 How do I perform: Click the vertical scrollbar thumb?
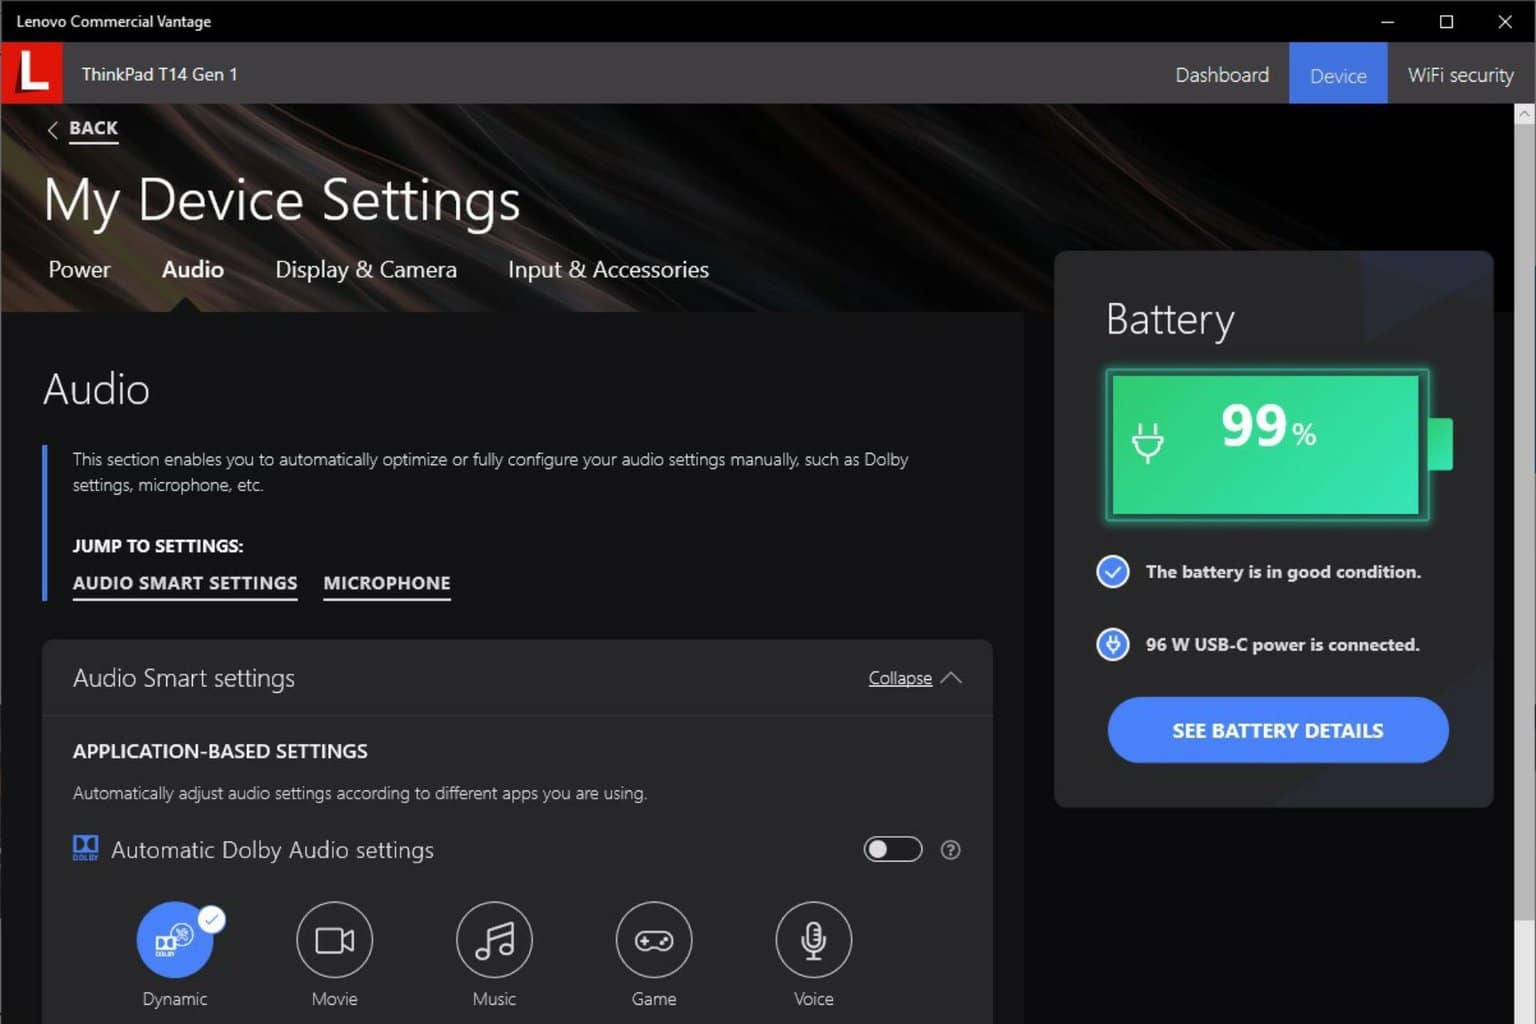(x=1524, y=520)
